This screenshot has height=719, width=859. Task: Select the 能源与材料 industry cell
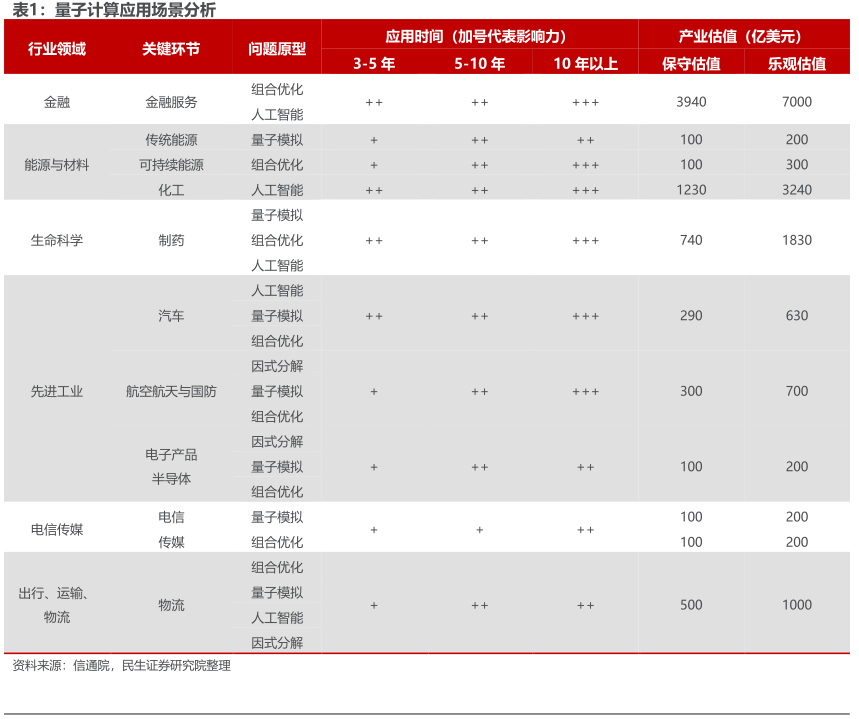coord(57,165)
